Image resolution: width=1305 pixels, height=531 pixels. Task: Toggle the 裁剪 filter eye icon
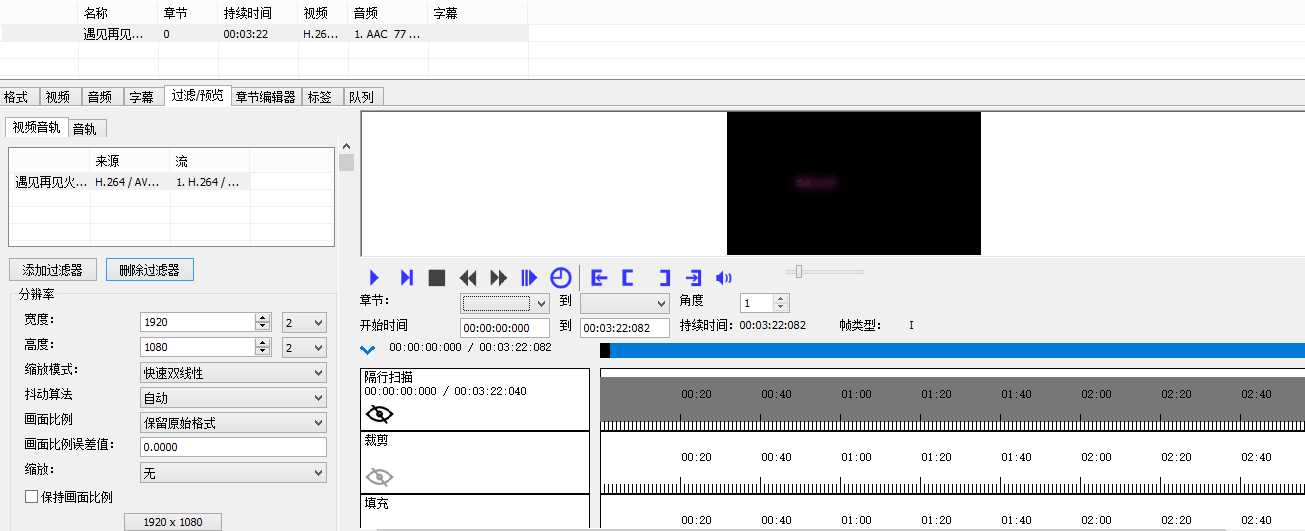tap(380, 477)
